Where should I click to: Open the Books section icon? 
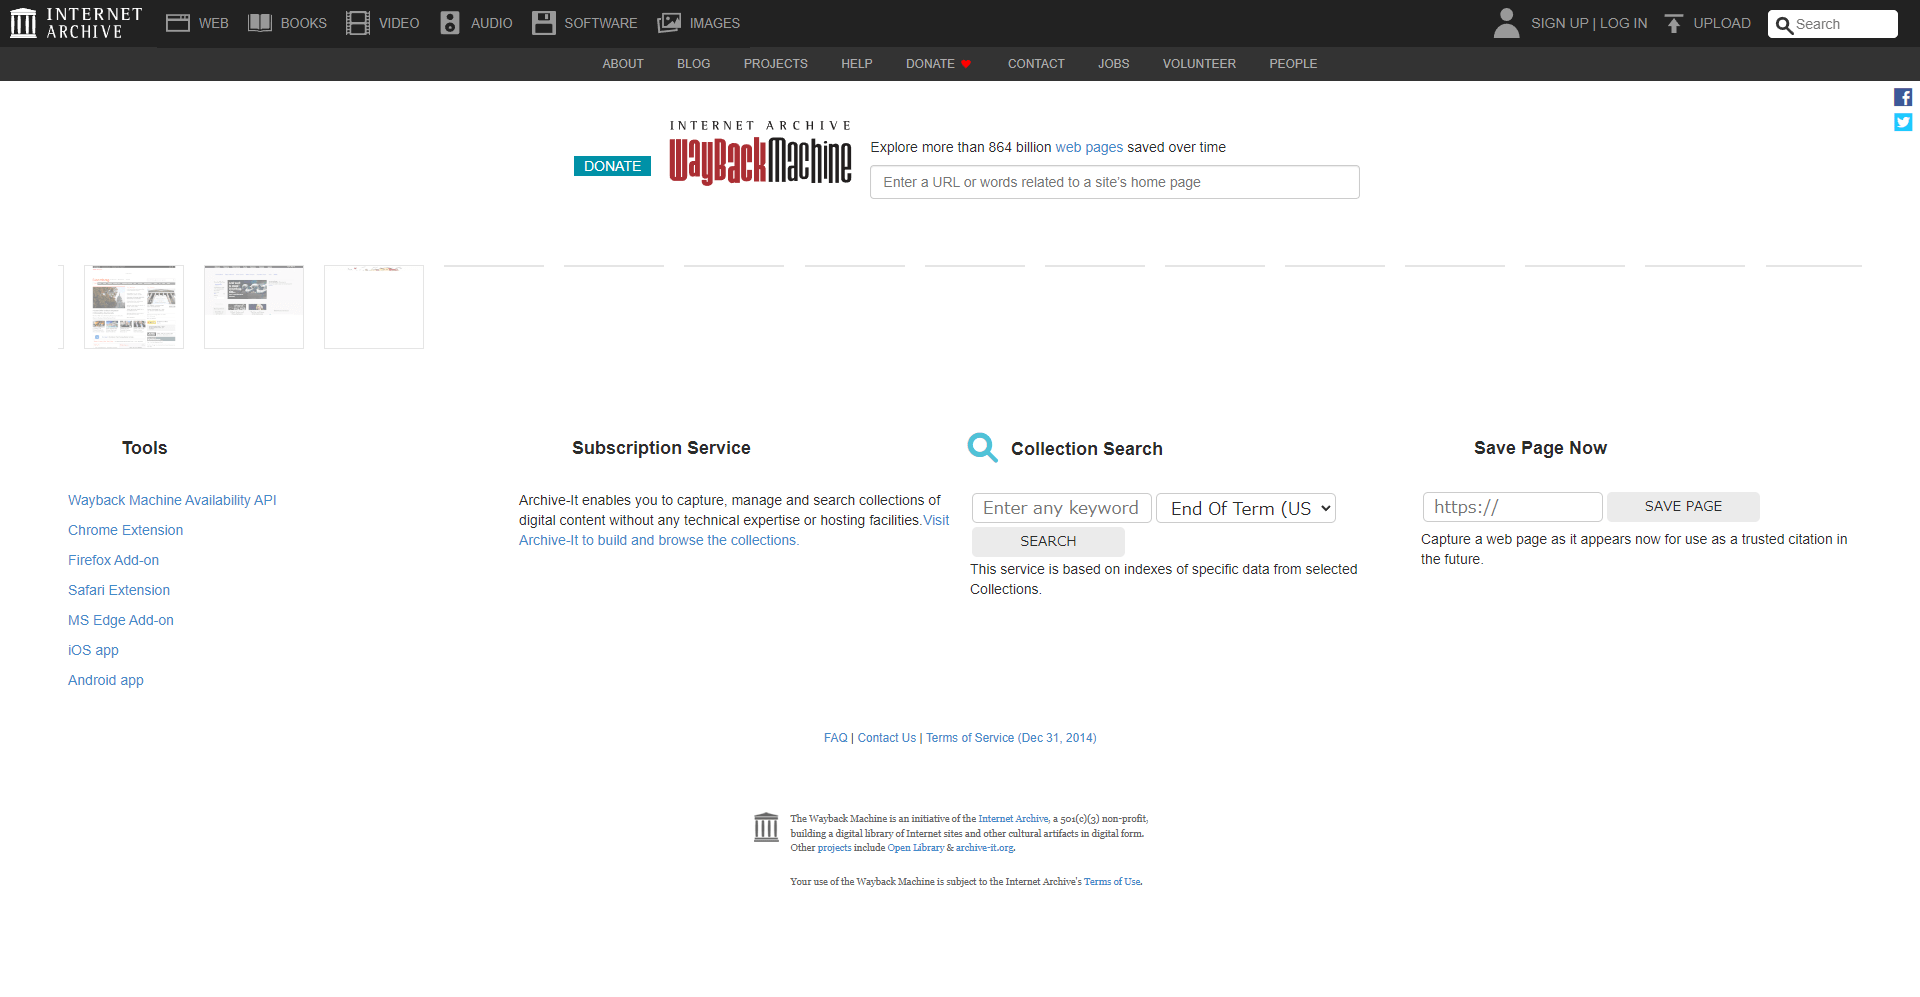260,23
